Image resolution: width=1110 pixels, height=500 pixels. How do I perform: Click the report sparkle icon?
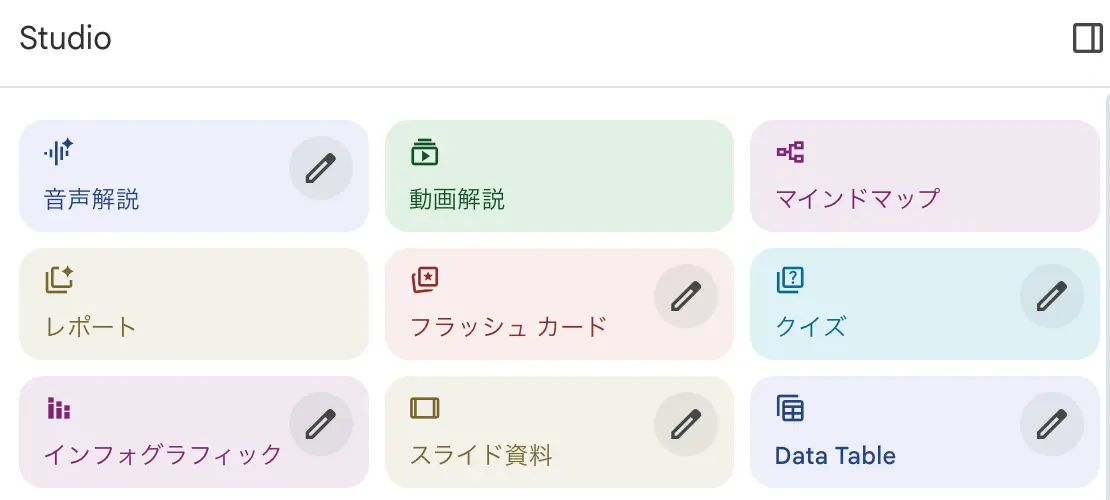[59, 280]
